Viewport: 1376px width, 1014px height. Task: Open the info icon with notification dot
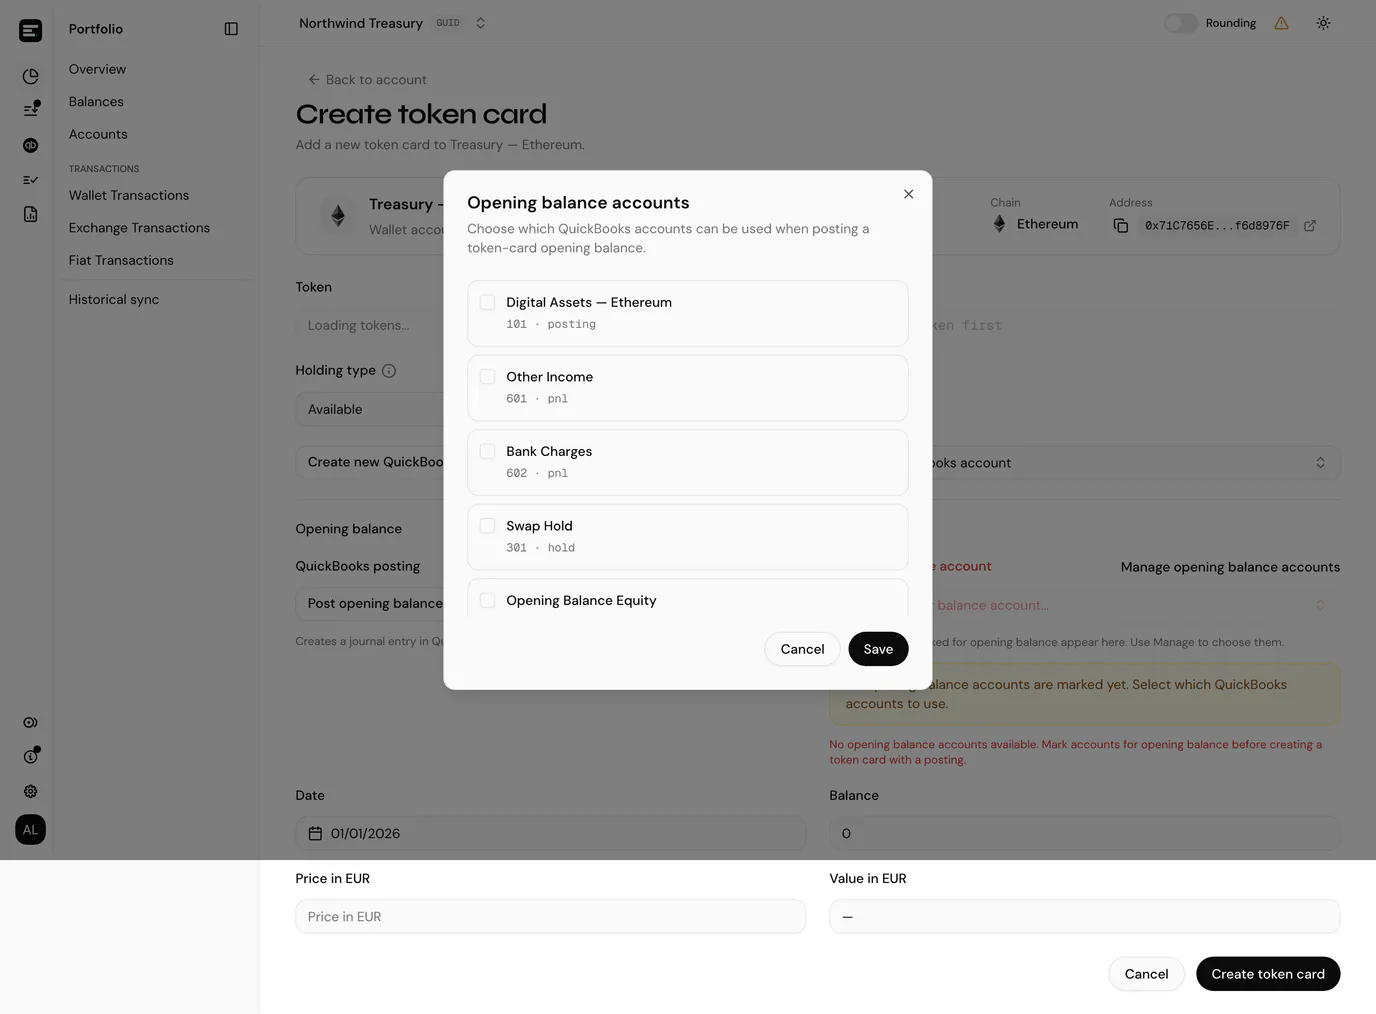[31, 756]
